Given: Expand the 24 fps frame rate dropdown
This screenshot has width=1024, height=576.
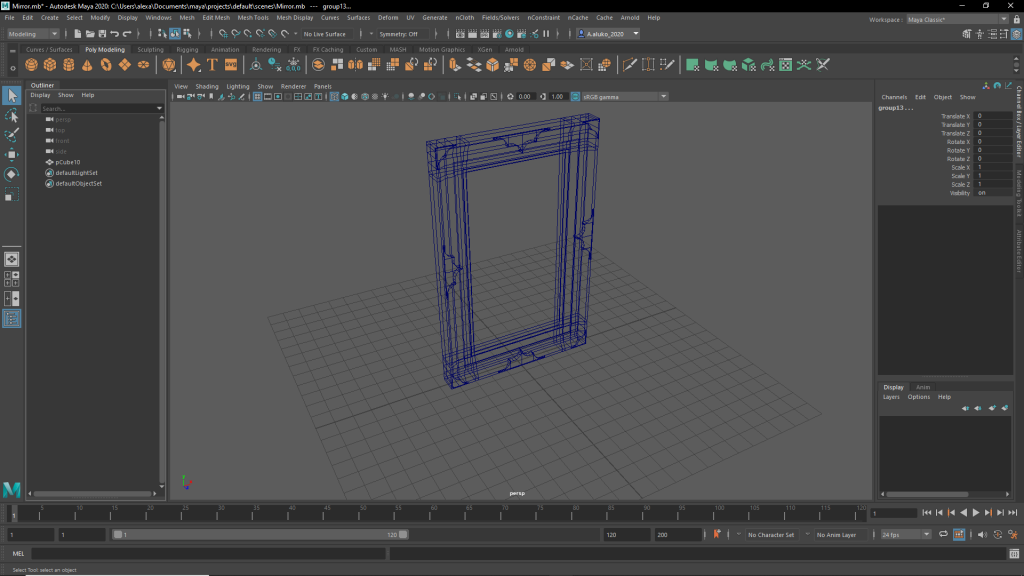Looking at the screenshot, I should click(x=906, y=535).
